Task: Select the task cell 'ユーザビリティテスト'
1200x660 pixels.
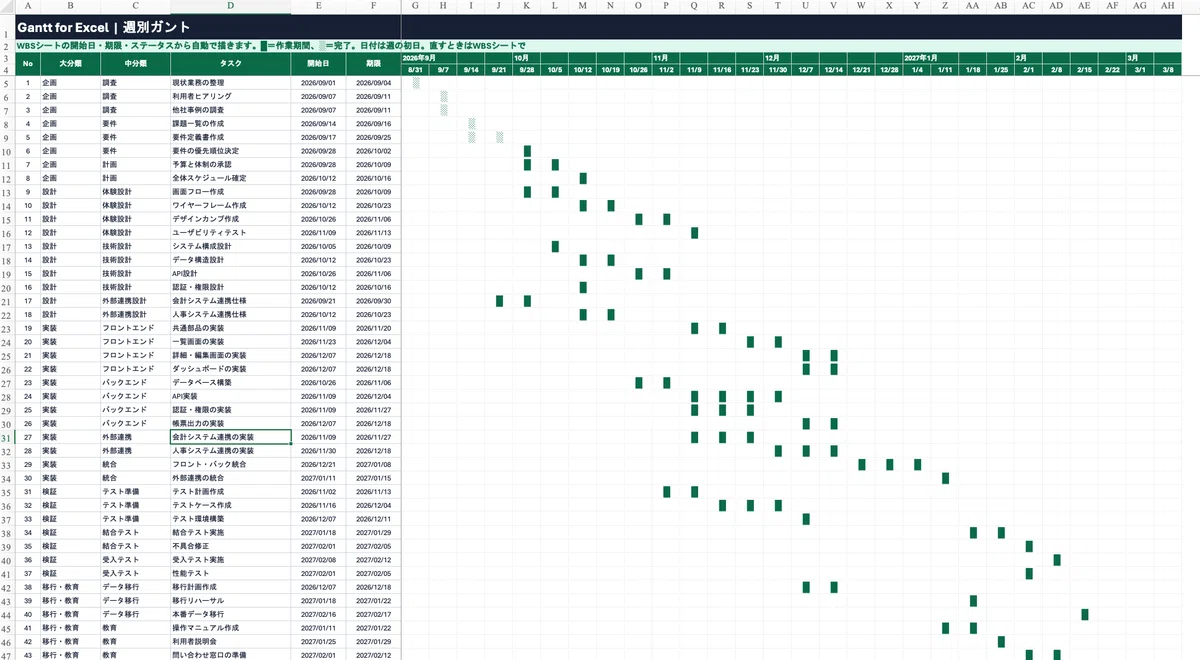Action: [231, 232]
